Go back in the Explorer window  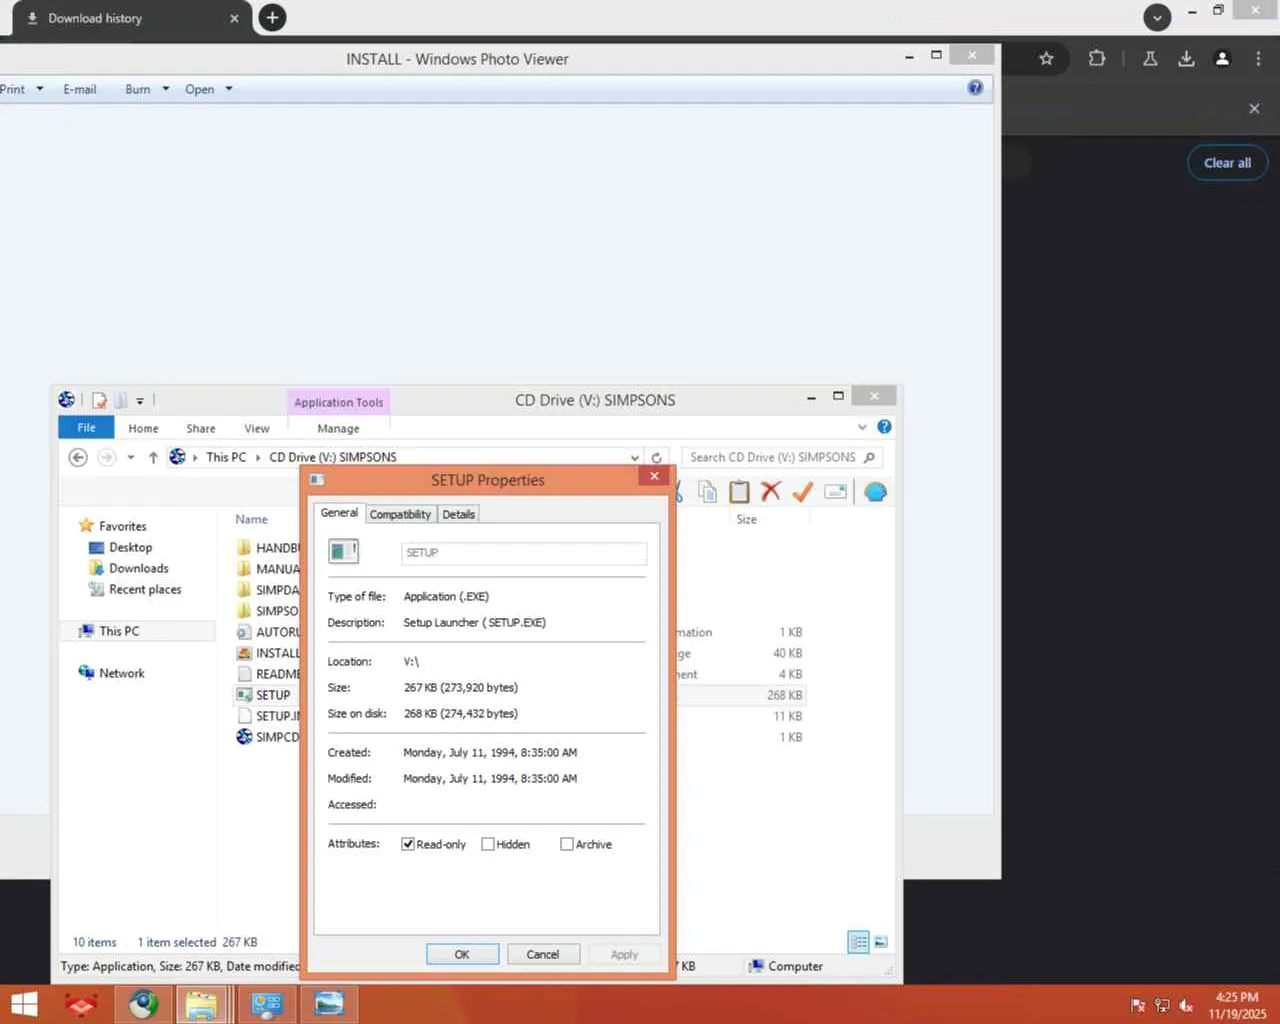pos(77,457)
